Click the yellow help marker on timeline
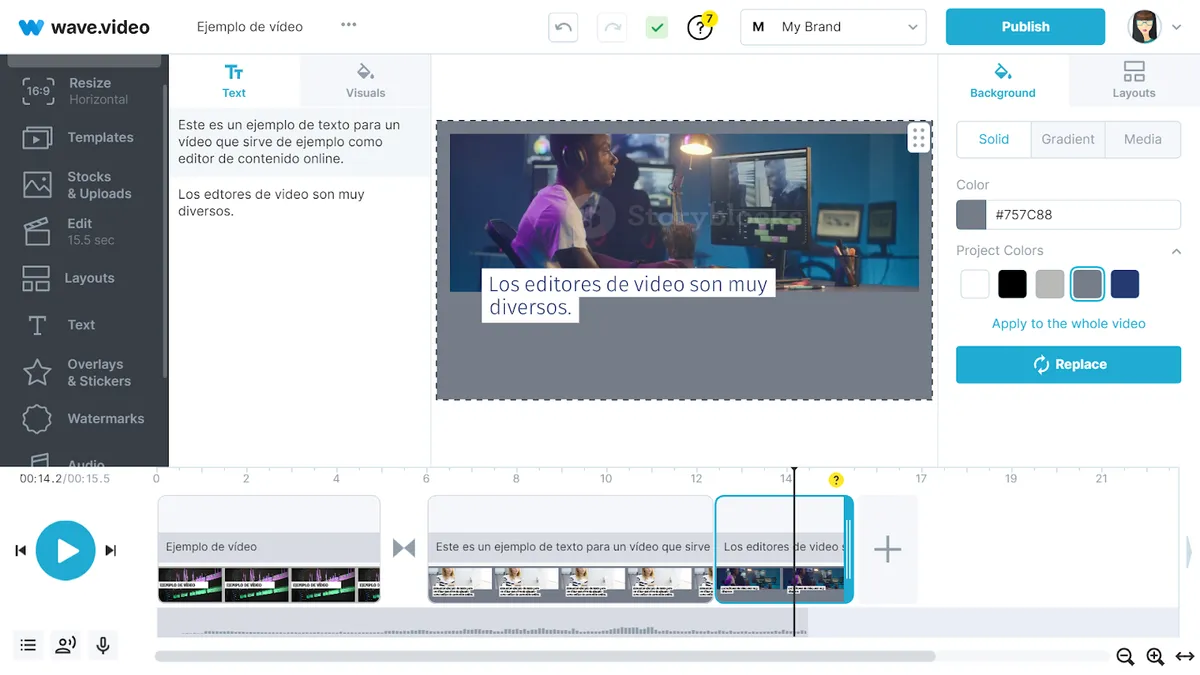 tap(837, 480)
